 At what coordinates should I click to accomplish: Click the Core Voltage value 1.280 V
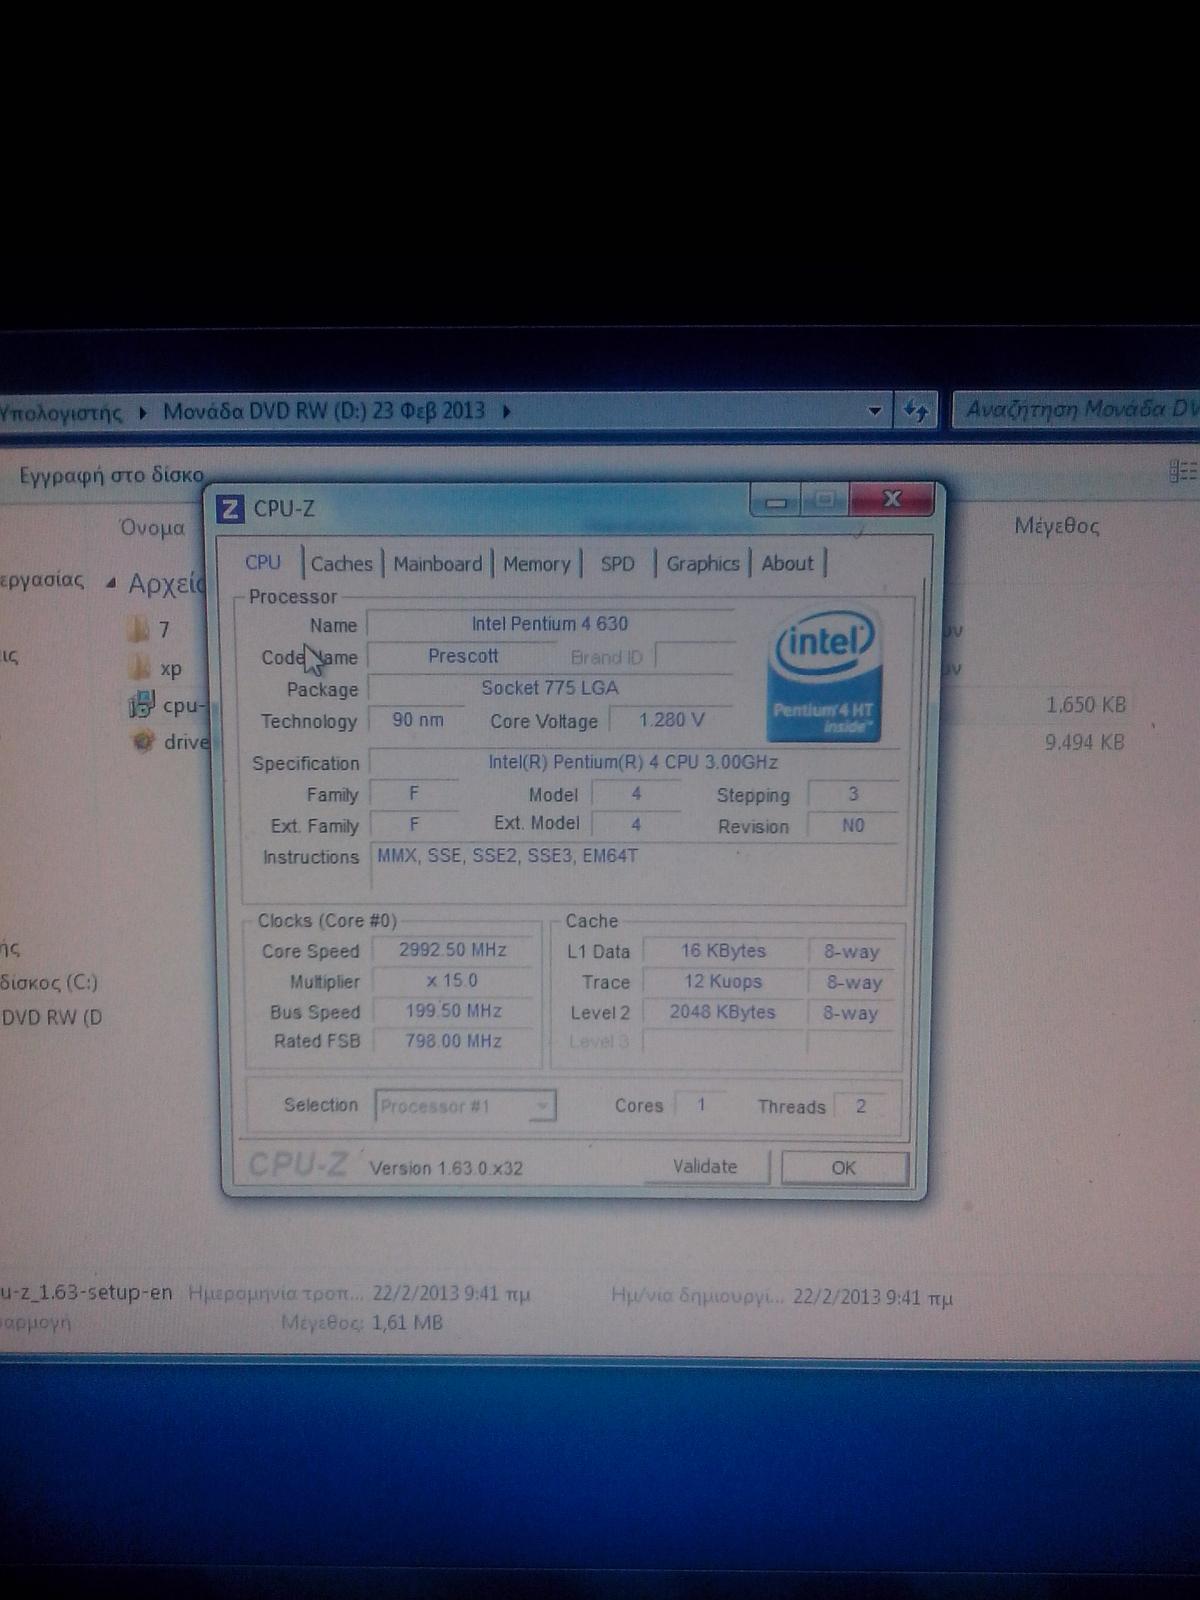pos(671,720)
